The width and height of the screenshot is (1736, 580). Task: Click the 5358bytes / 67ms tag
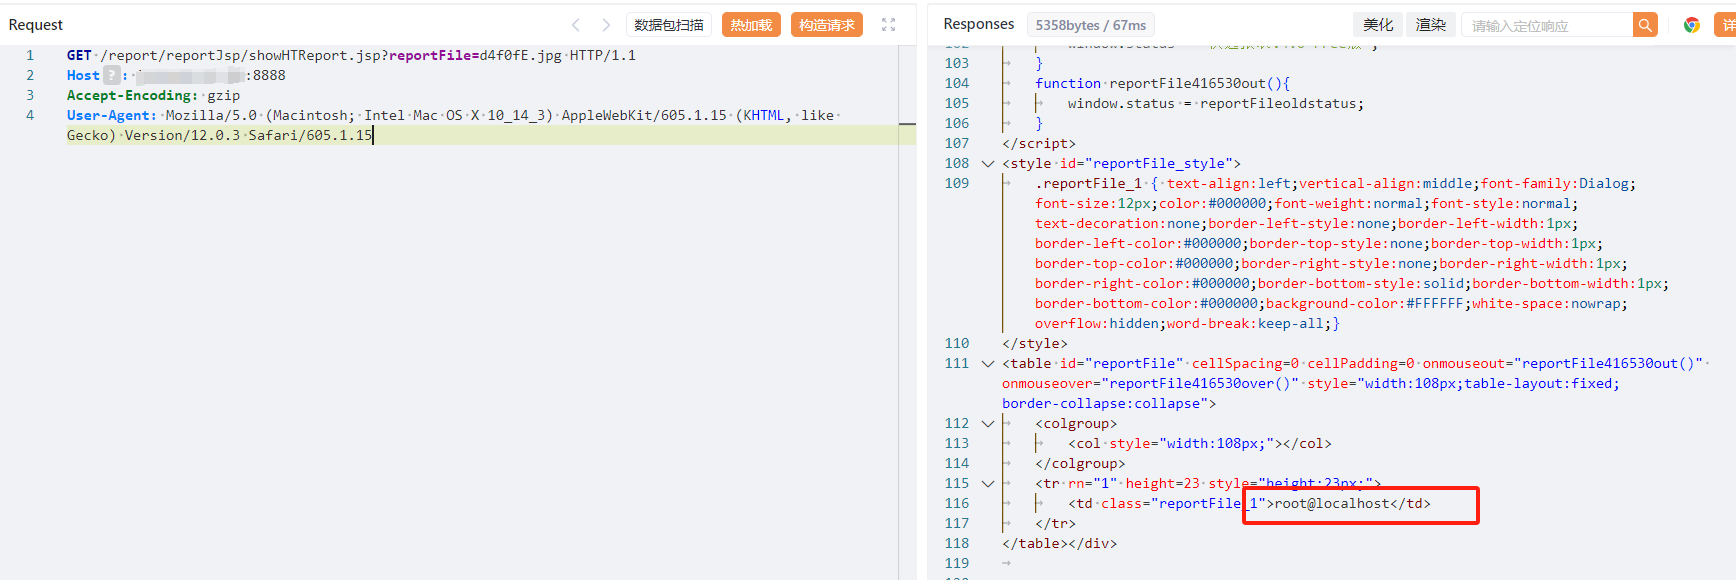[x=1091, y=25]
